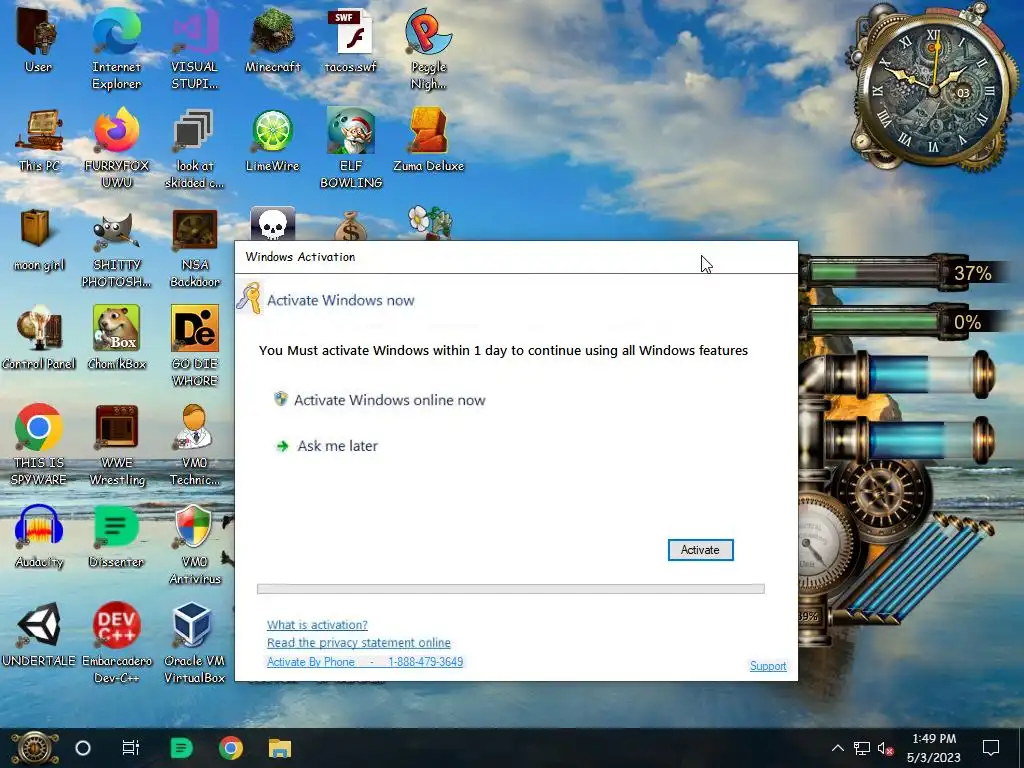1024x768 pixels.
Task: Open the De icon labeled GO DIE
Action: [x=195, y=346]
